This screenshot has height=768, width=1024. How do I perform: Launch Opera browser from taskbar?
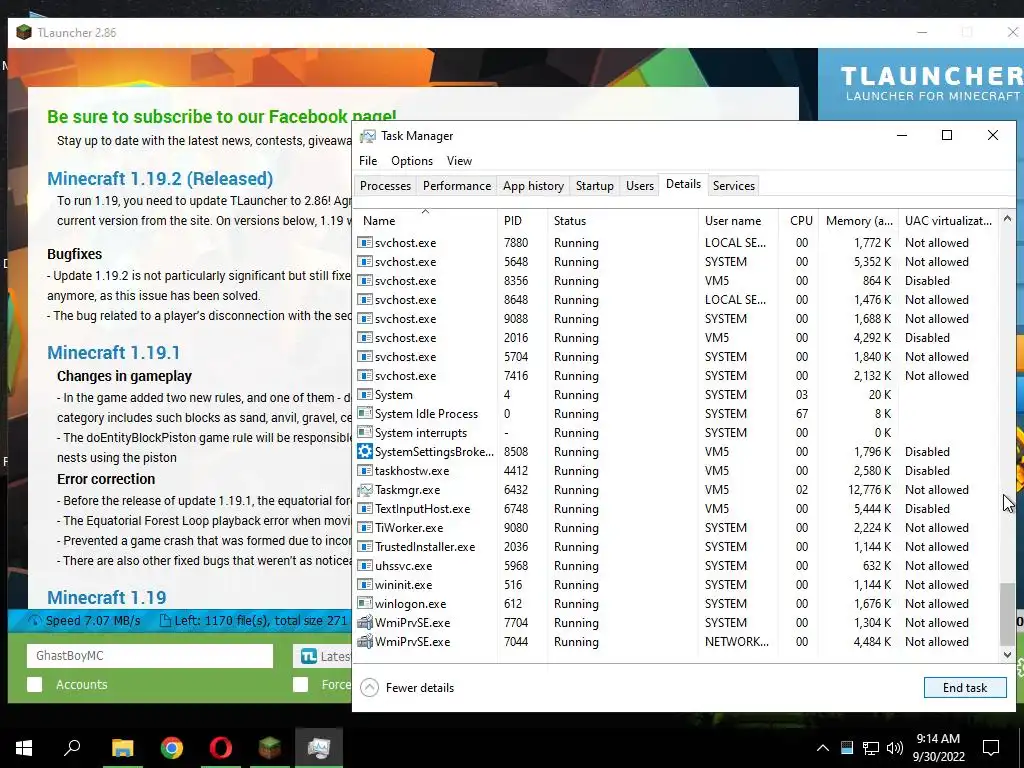(221, 748)
